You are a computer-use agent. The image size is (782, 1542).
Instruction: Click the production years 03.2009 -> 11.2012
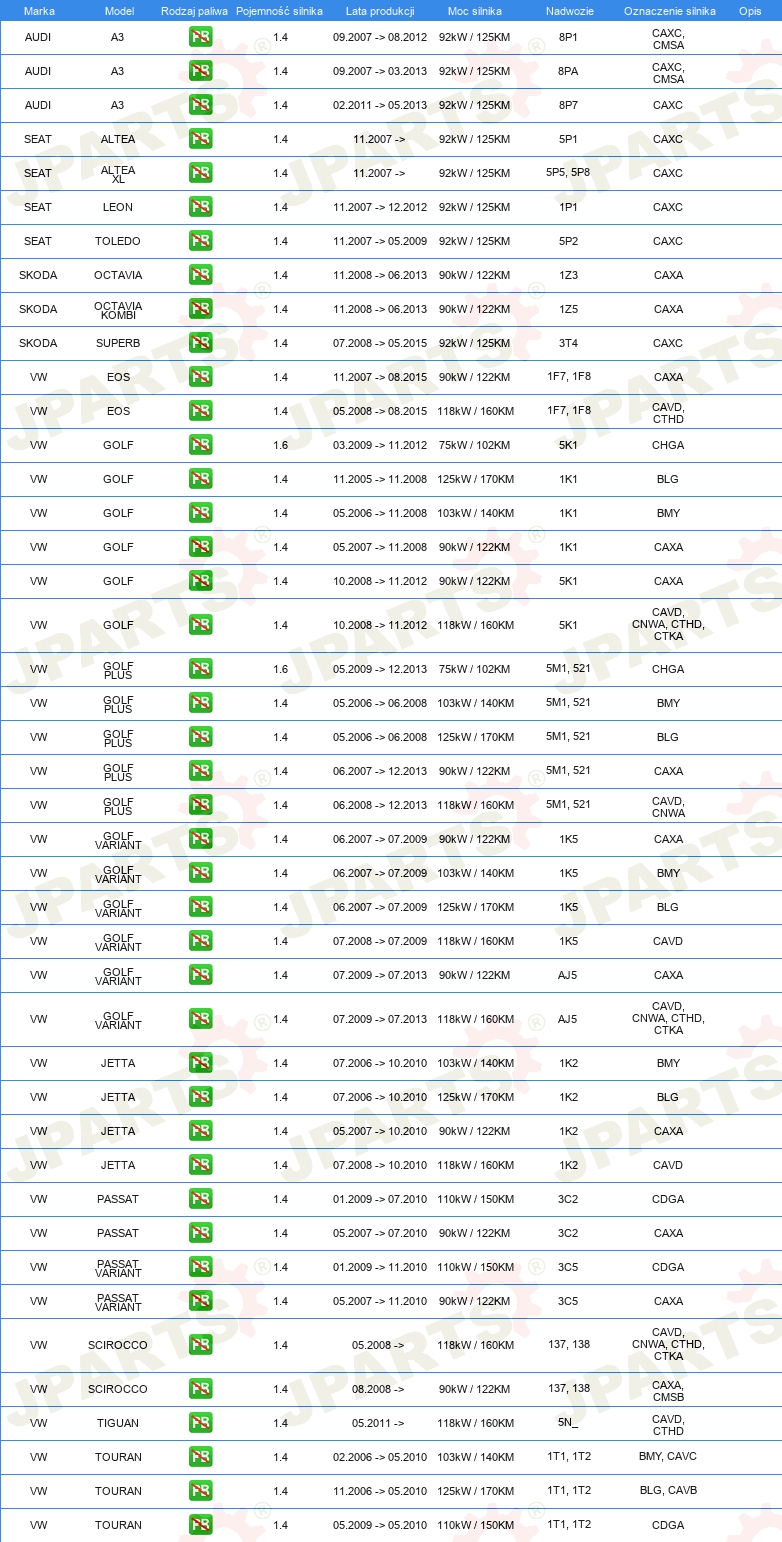click(x=380, y=445)
